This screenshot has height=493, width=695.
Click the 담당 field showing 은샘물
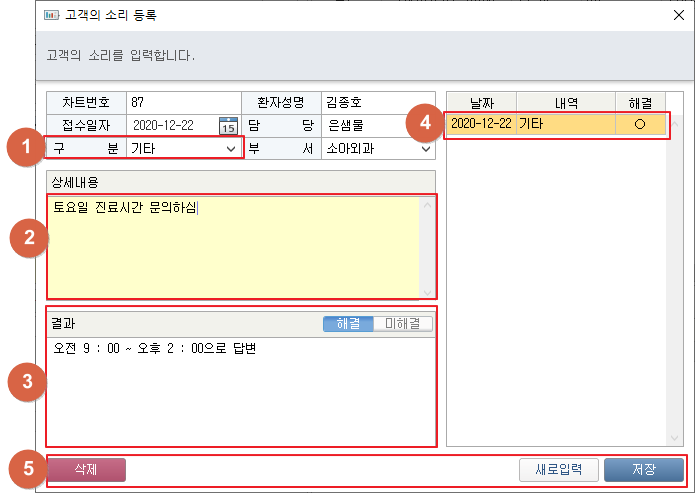coord(378,126)
